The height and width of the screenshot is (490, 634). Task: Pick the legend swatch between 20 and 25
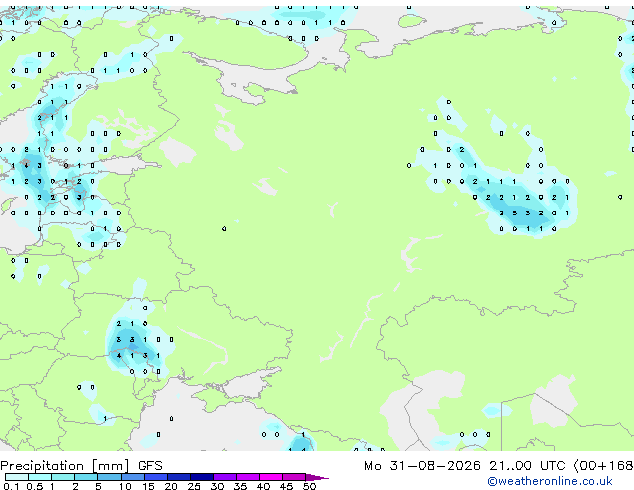178,477
